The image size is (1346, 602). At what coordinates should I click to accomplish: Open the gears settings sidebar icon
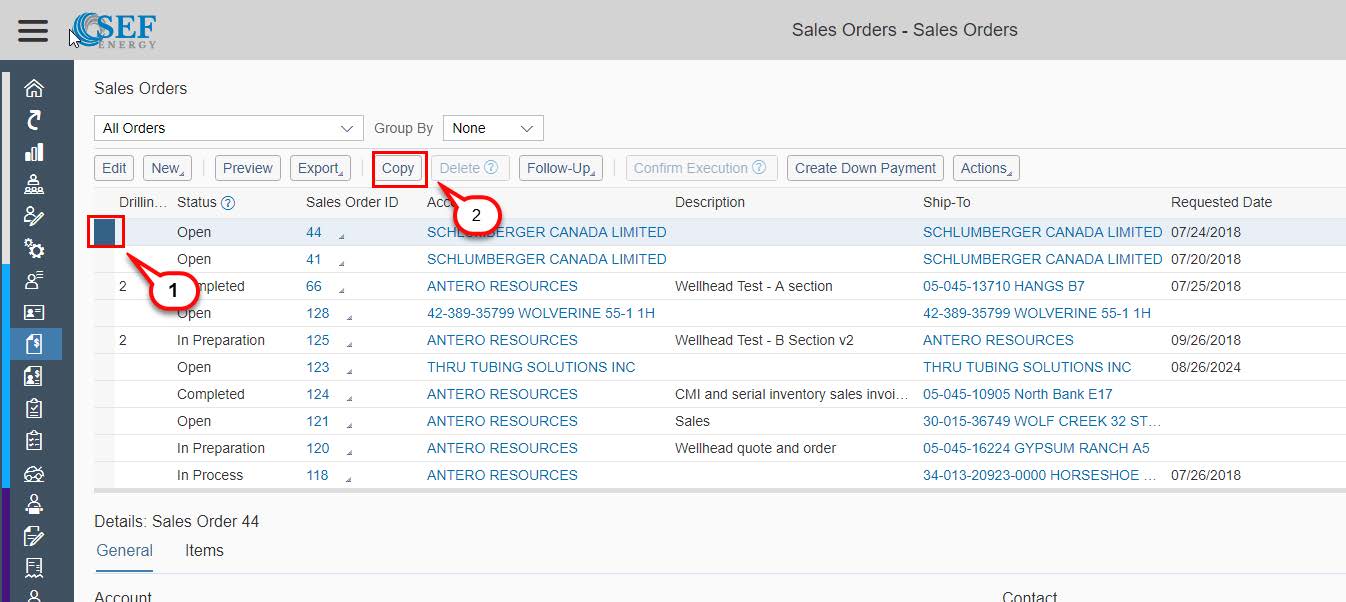coord(34,249)
